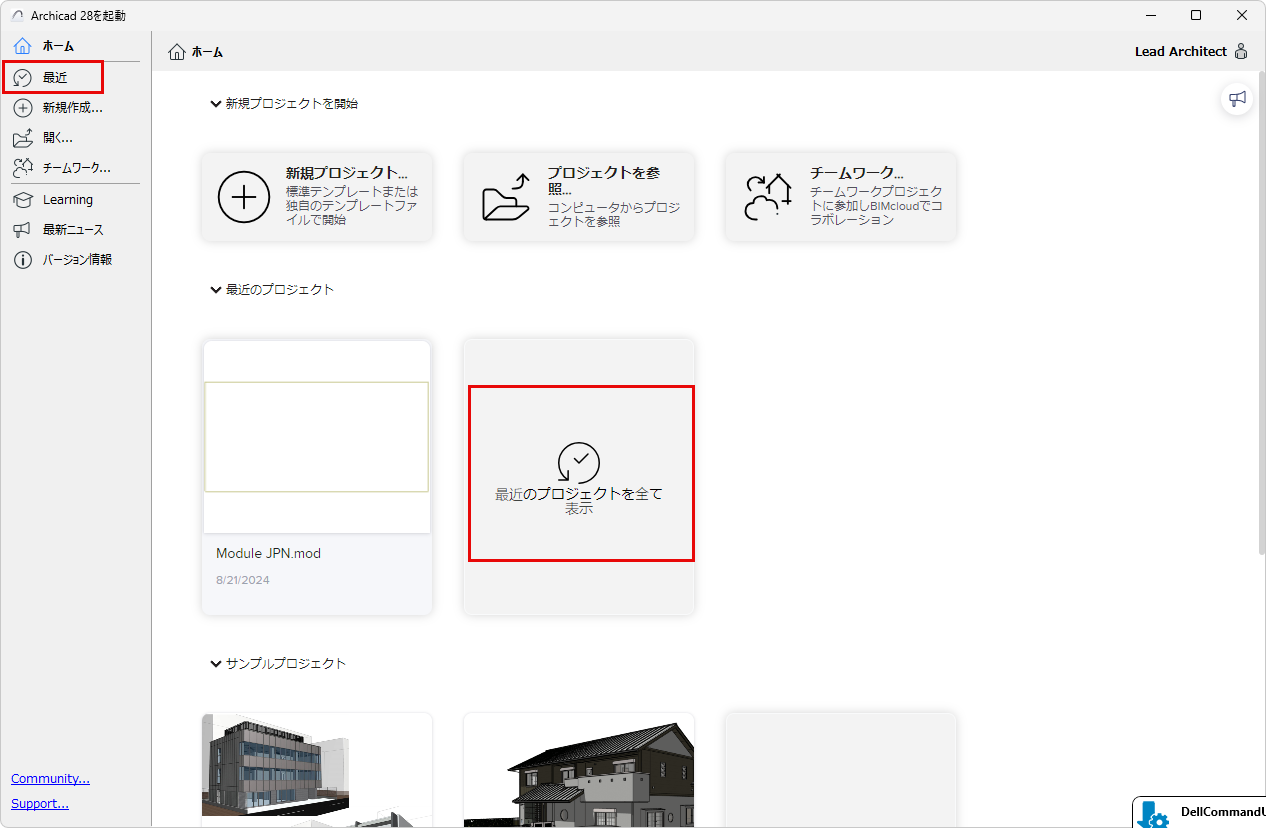This screenshot has width=1266, height=828.
Task: Collapse the 最近のプロジェクト section
Action: (x=215, y=289)
